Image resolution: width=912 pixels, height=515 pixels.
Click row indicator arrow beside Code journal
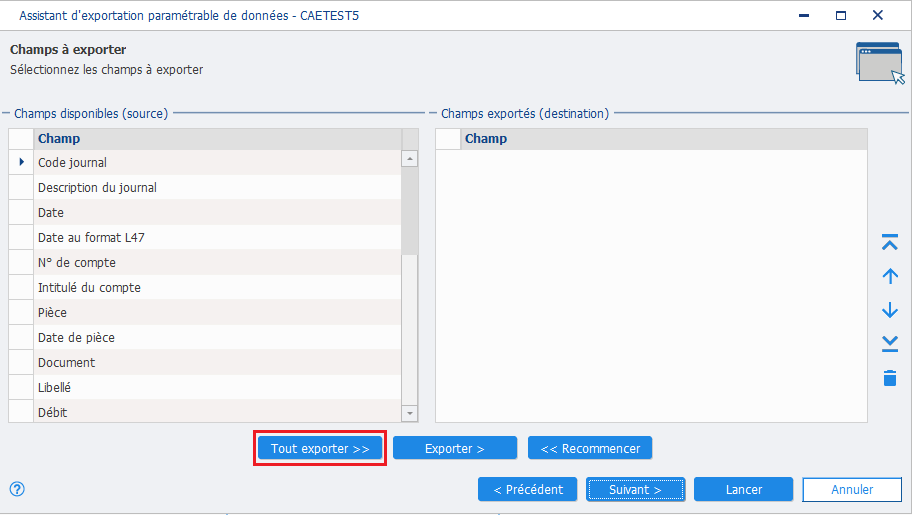22,162
